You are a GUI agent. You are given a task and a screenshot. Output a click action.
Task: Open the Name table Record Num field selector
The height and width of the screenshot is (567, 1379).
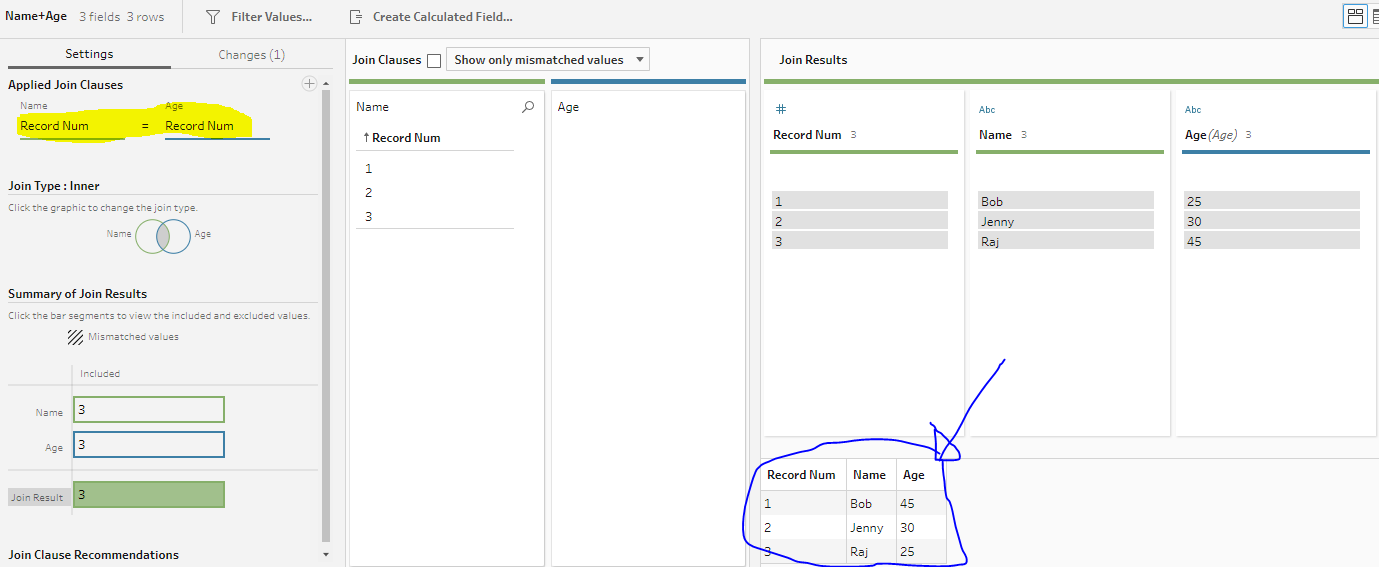coord(70,127)
